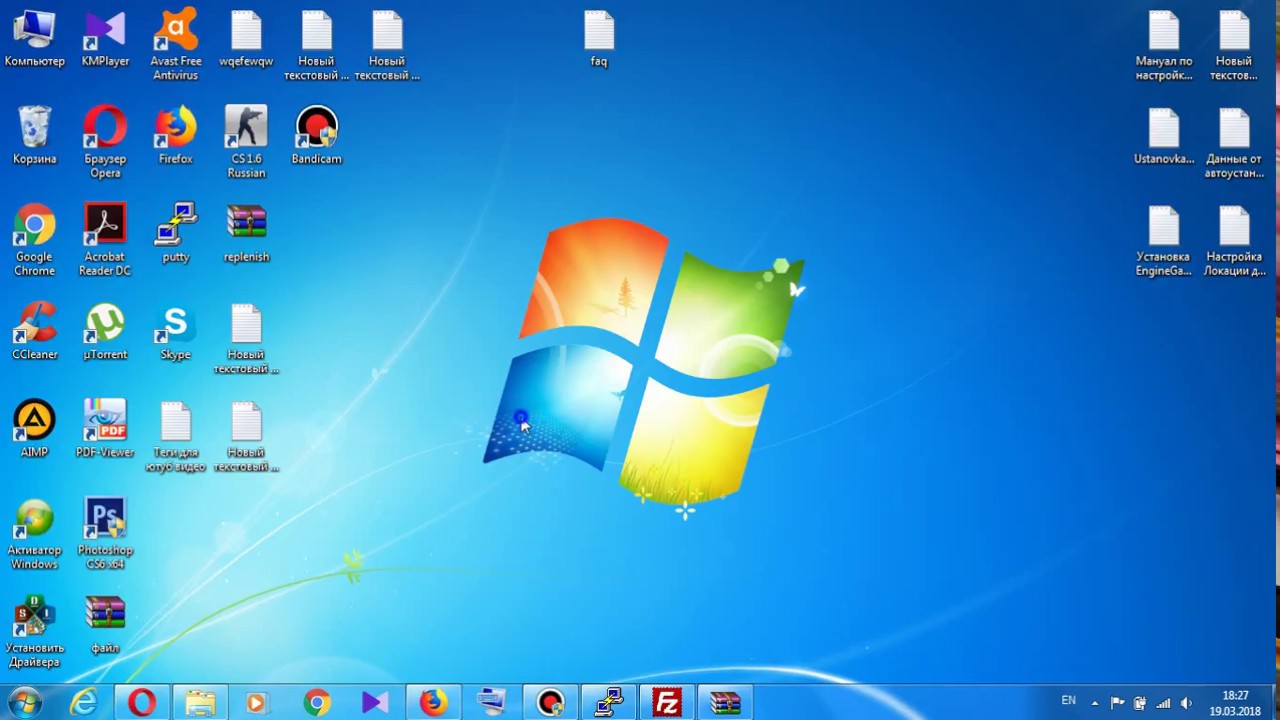This screenshot has height=720, width=1280.
Task: Switch to Bandicam in the taskbar
Action: tap(550, 703)
